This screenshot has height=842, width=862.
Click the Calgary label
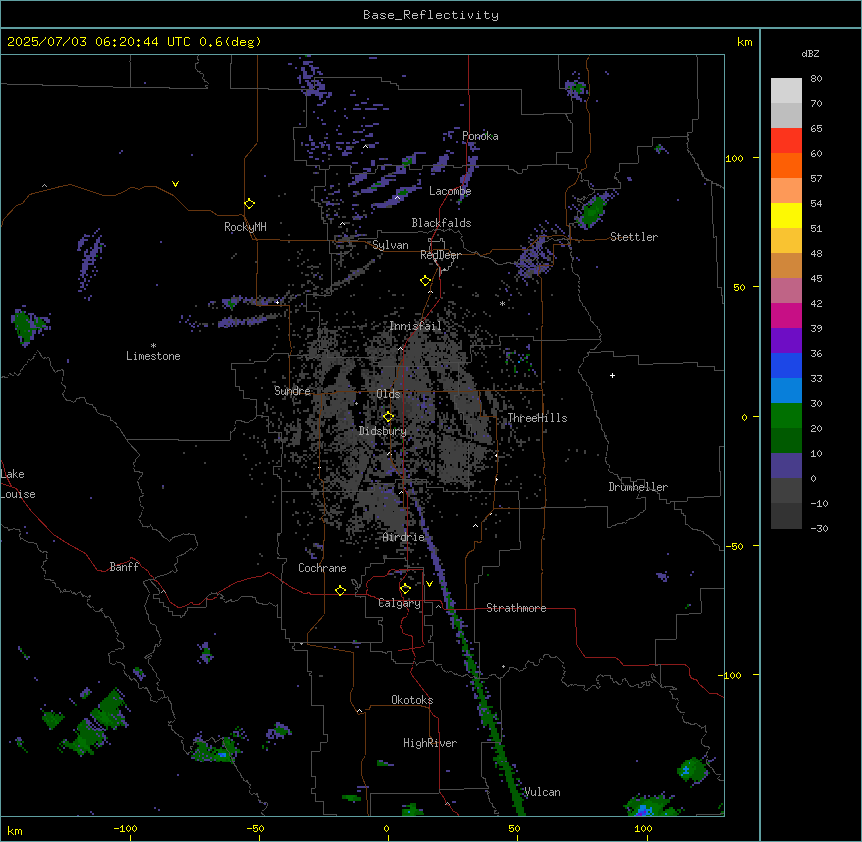point(399,603)
